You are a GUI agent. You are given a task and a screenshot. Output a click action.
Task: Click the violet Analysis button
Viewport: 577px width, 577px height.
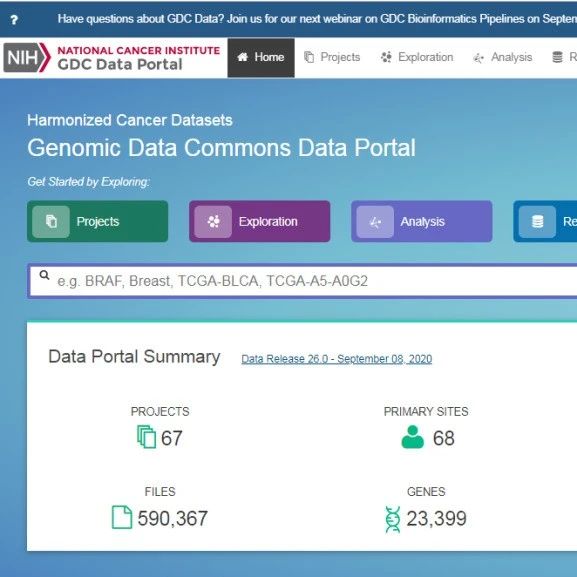coord(422,221)
